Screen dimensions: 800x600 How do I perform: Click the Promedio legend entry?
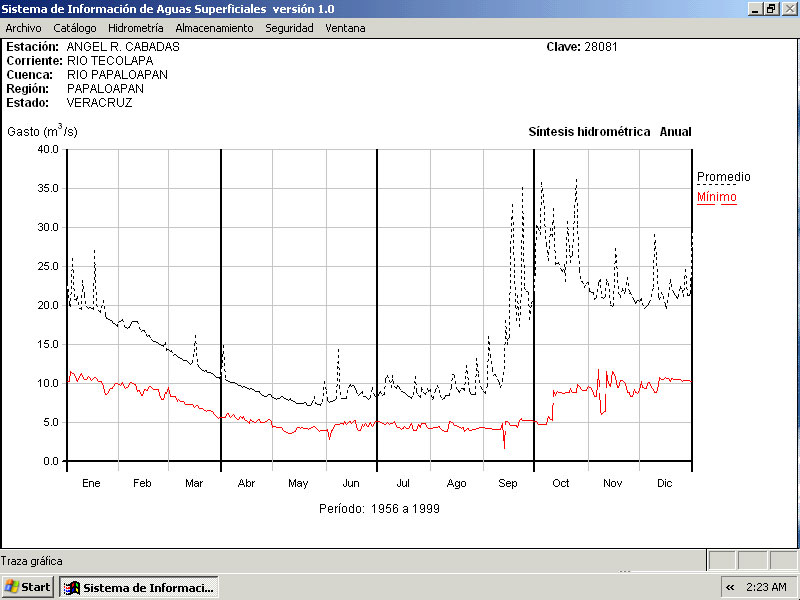(723, 177)
